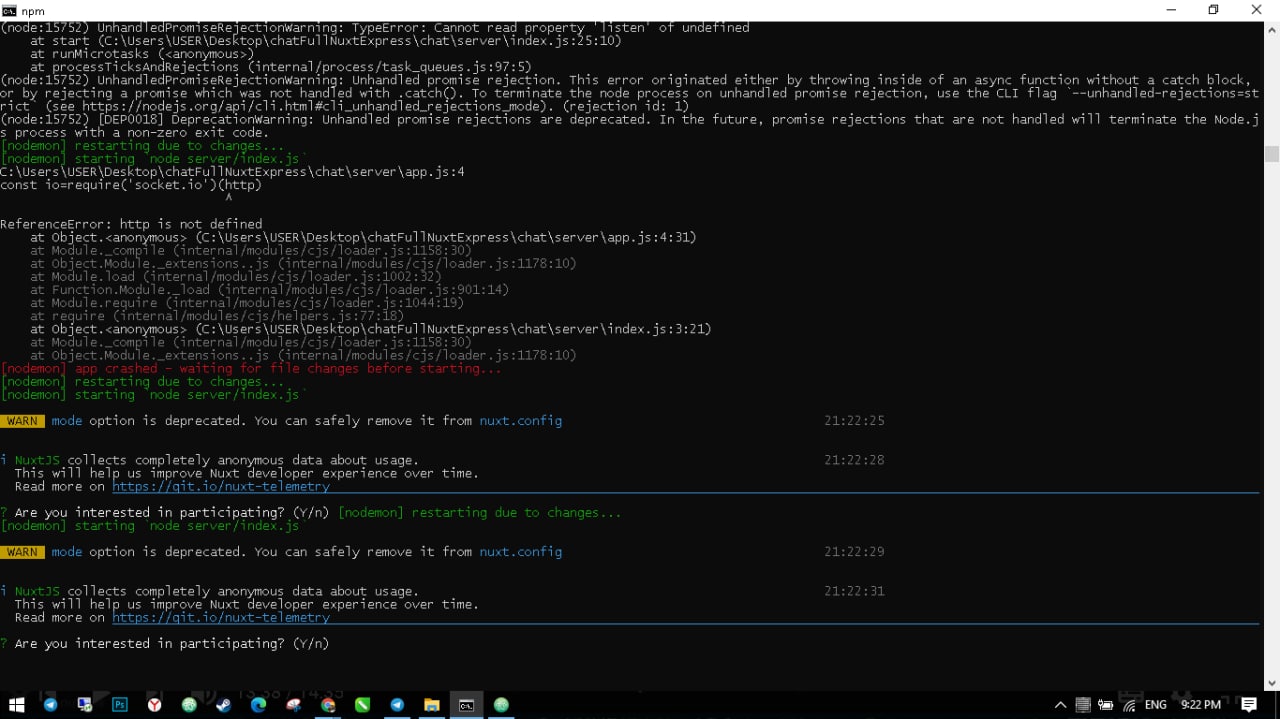1280x719 pixels.
Task: Click the WARN badge at 21:22:25
Action: [22, 421]
